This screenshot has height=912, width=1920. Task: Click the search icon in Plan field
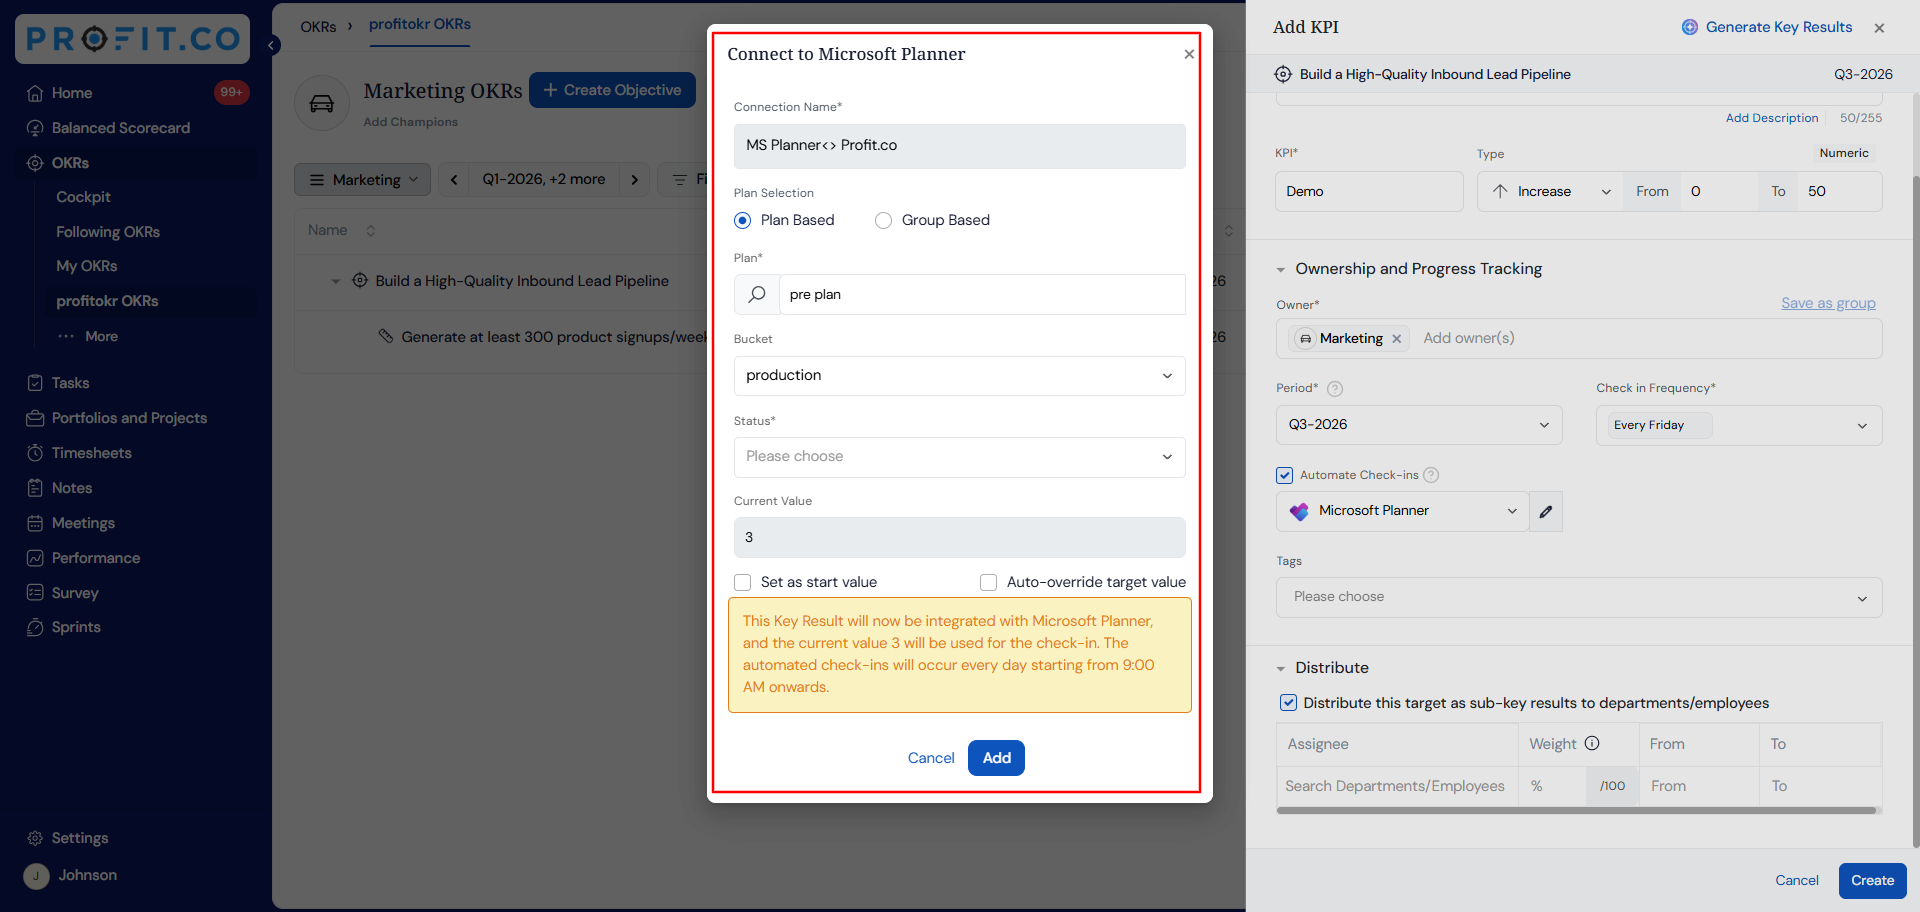757,294
